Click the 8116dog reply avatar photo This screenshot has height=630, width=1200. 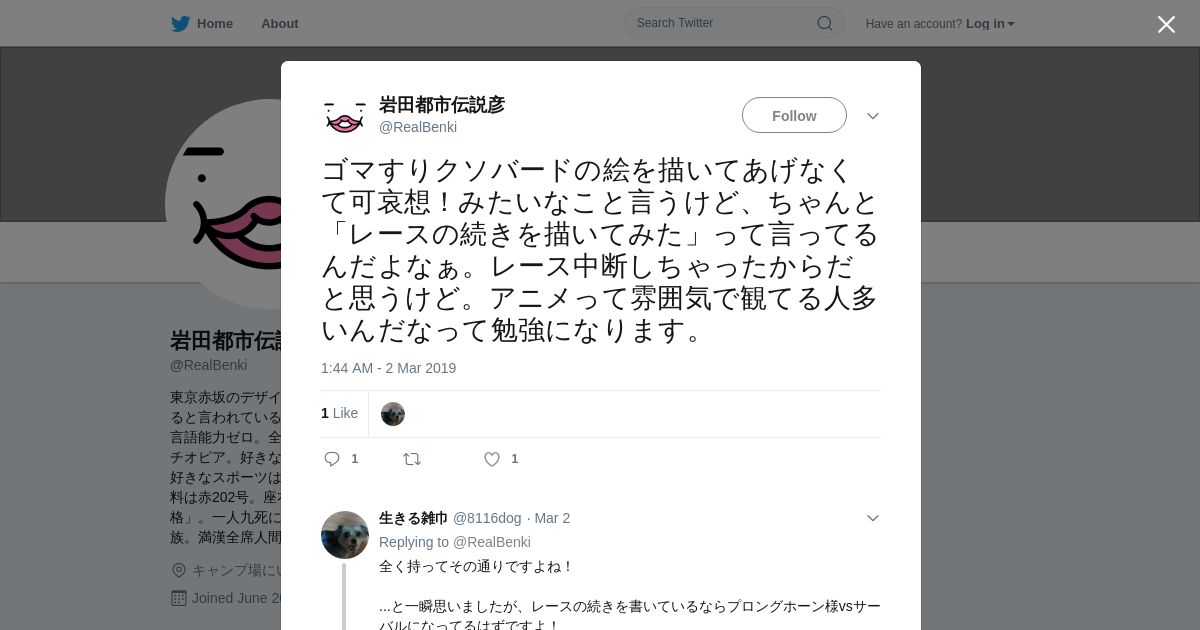point(345,535)
